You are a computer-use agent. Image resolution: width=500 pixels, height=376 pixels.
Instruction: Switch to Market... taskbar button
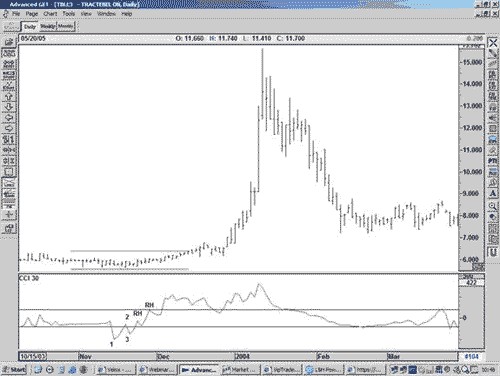coord(239,370)
